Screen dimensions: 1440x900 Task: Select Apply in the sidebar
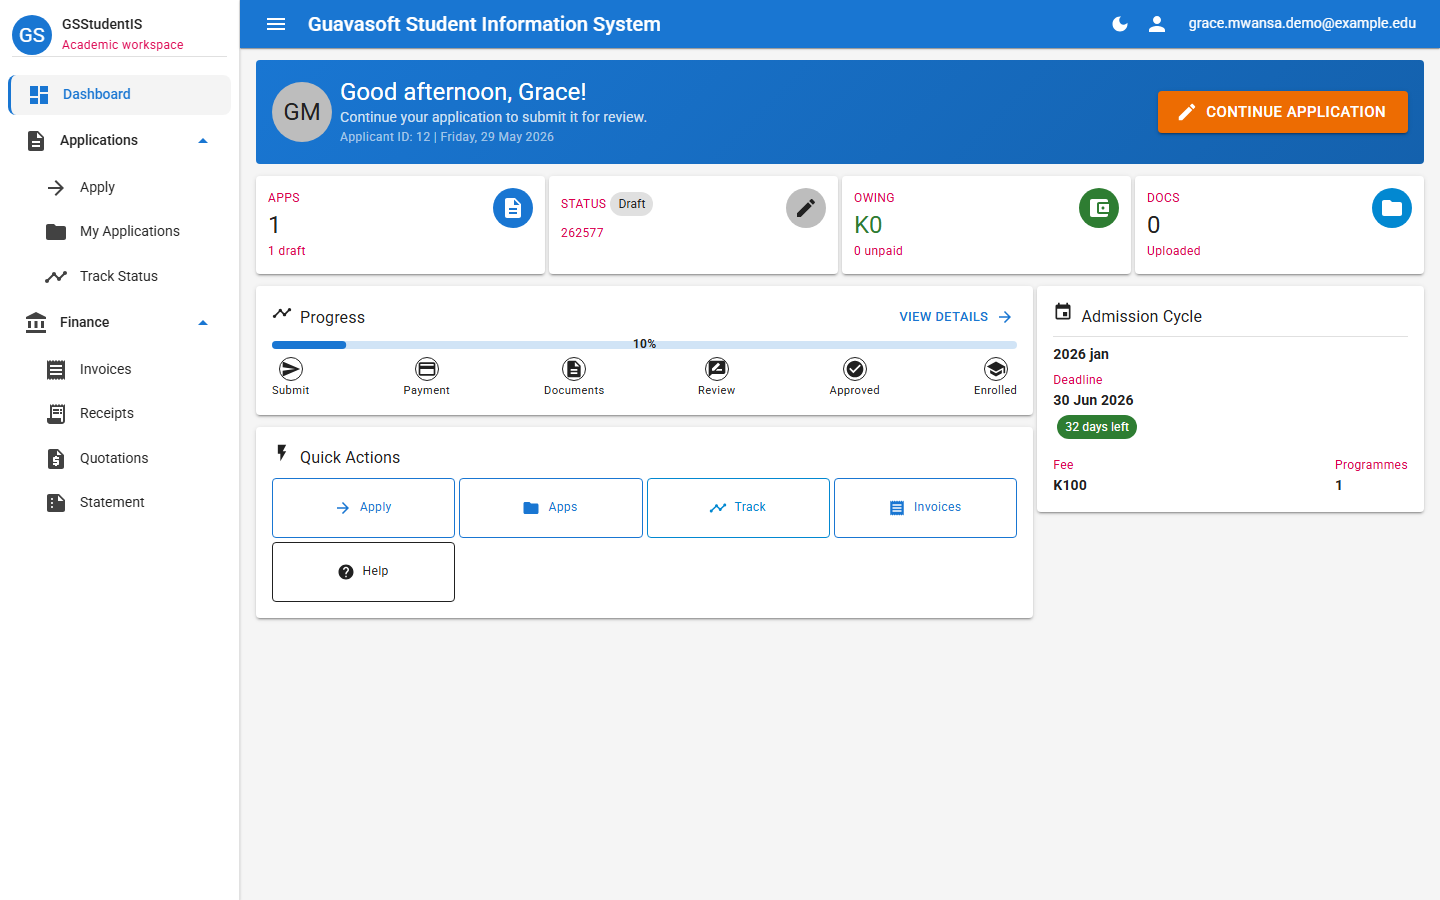120,188
